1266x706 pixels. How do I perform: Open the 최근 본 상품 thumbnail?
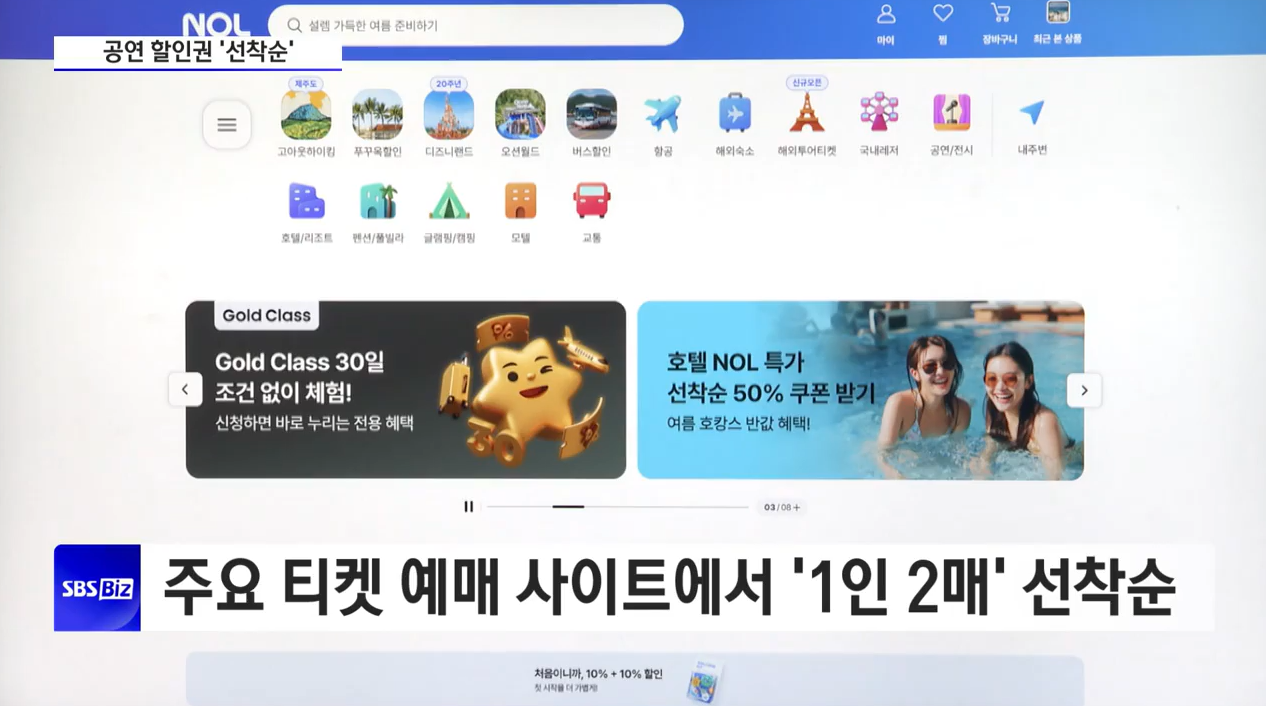tap(1058, 13)
